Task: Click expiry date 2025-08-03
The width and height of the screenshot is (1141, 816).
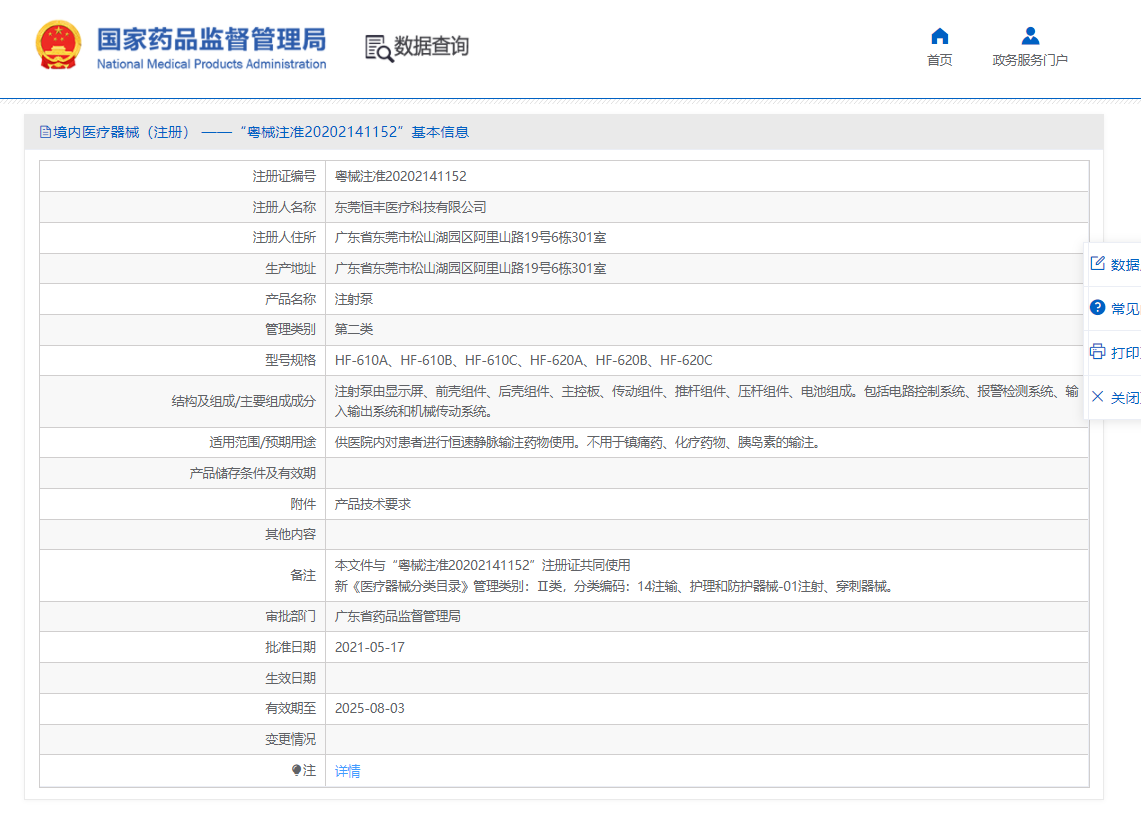Action: click(x=370, y=708)
